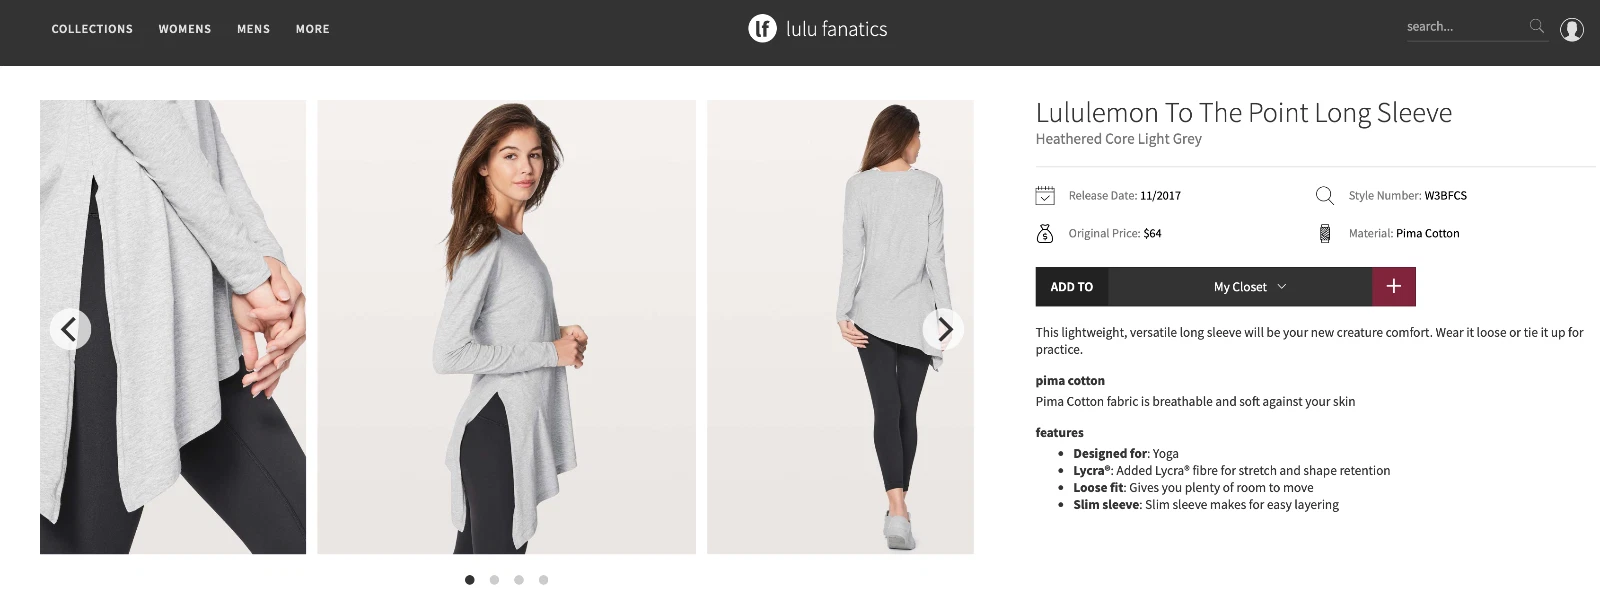Open the user profile account icon
The width and height of the screenshot is (1600, 612).
pos(1572,30)
